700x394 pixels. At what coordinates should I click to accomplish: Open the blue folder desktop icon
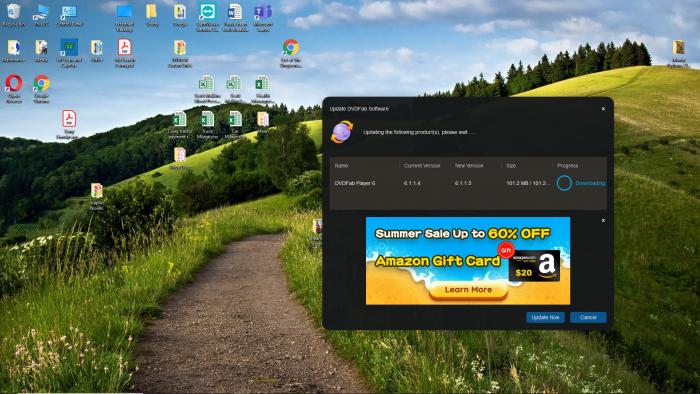pos(124,17)
